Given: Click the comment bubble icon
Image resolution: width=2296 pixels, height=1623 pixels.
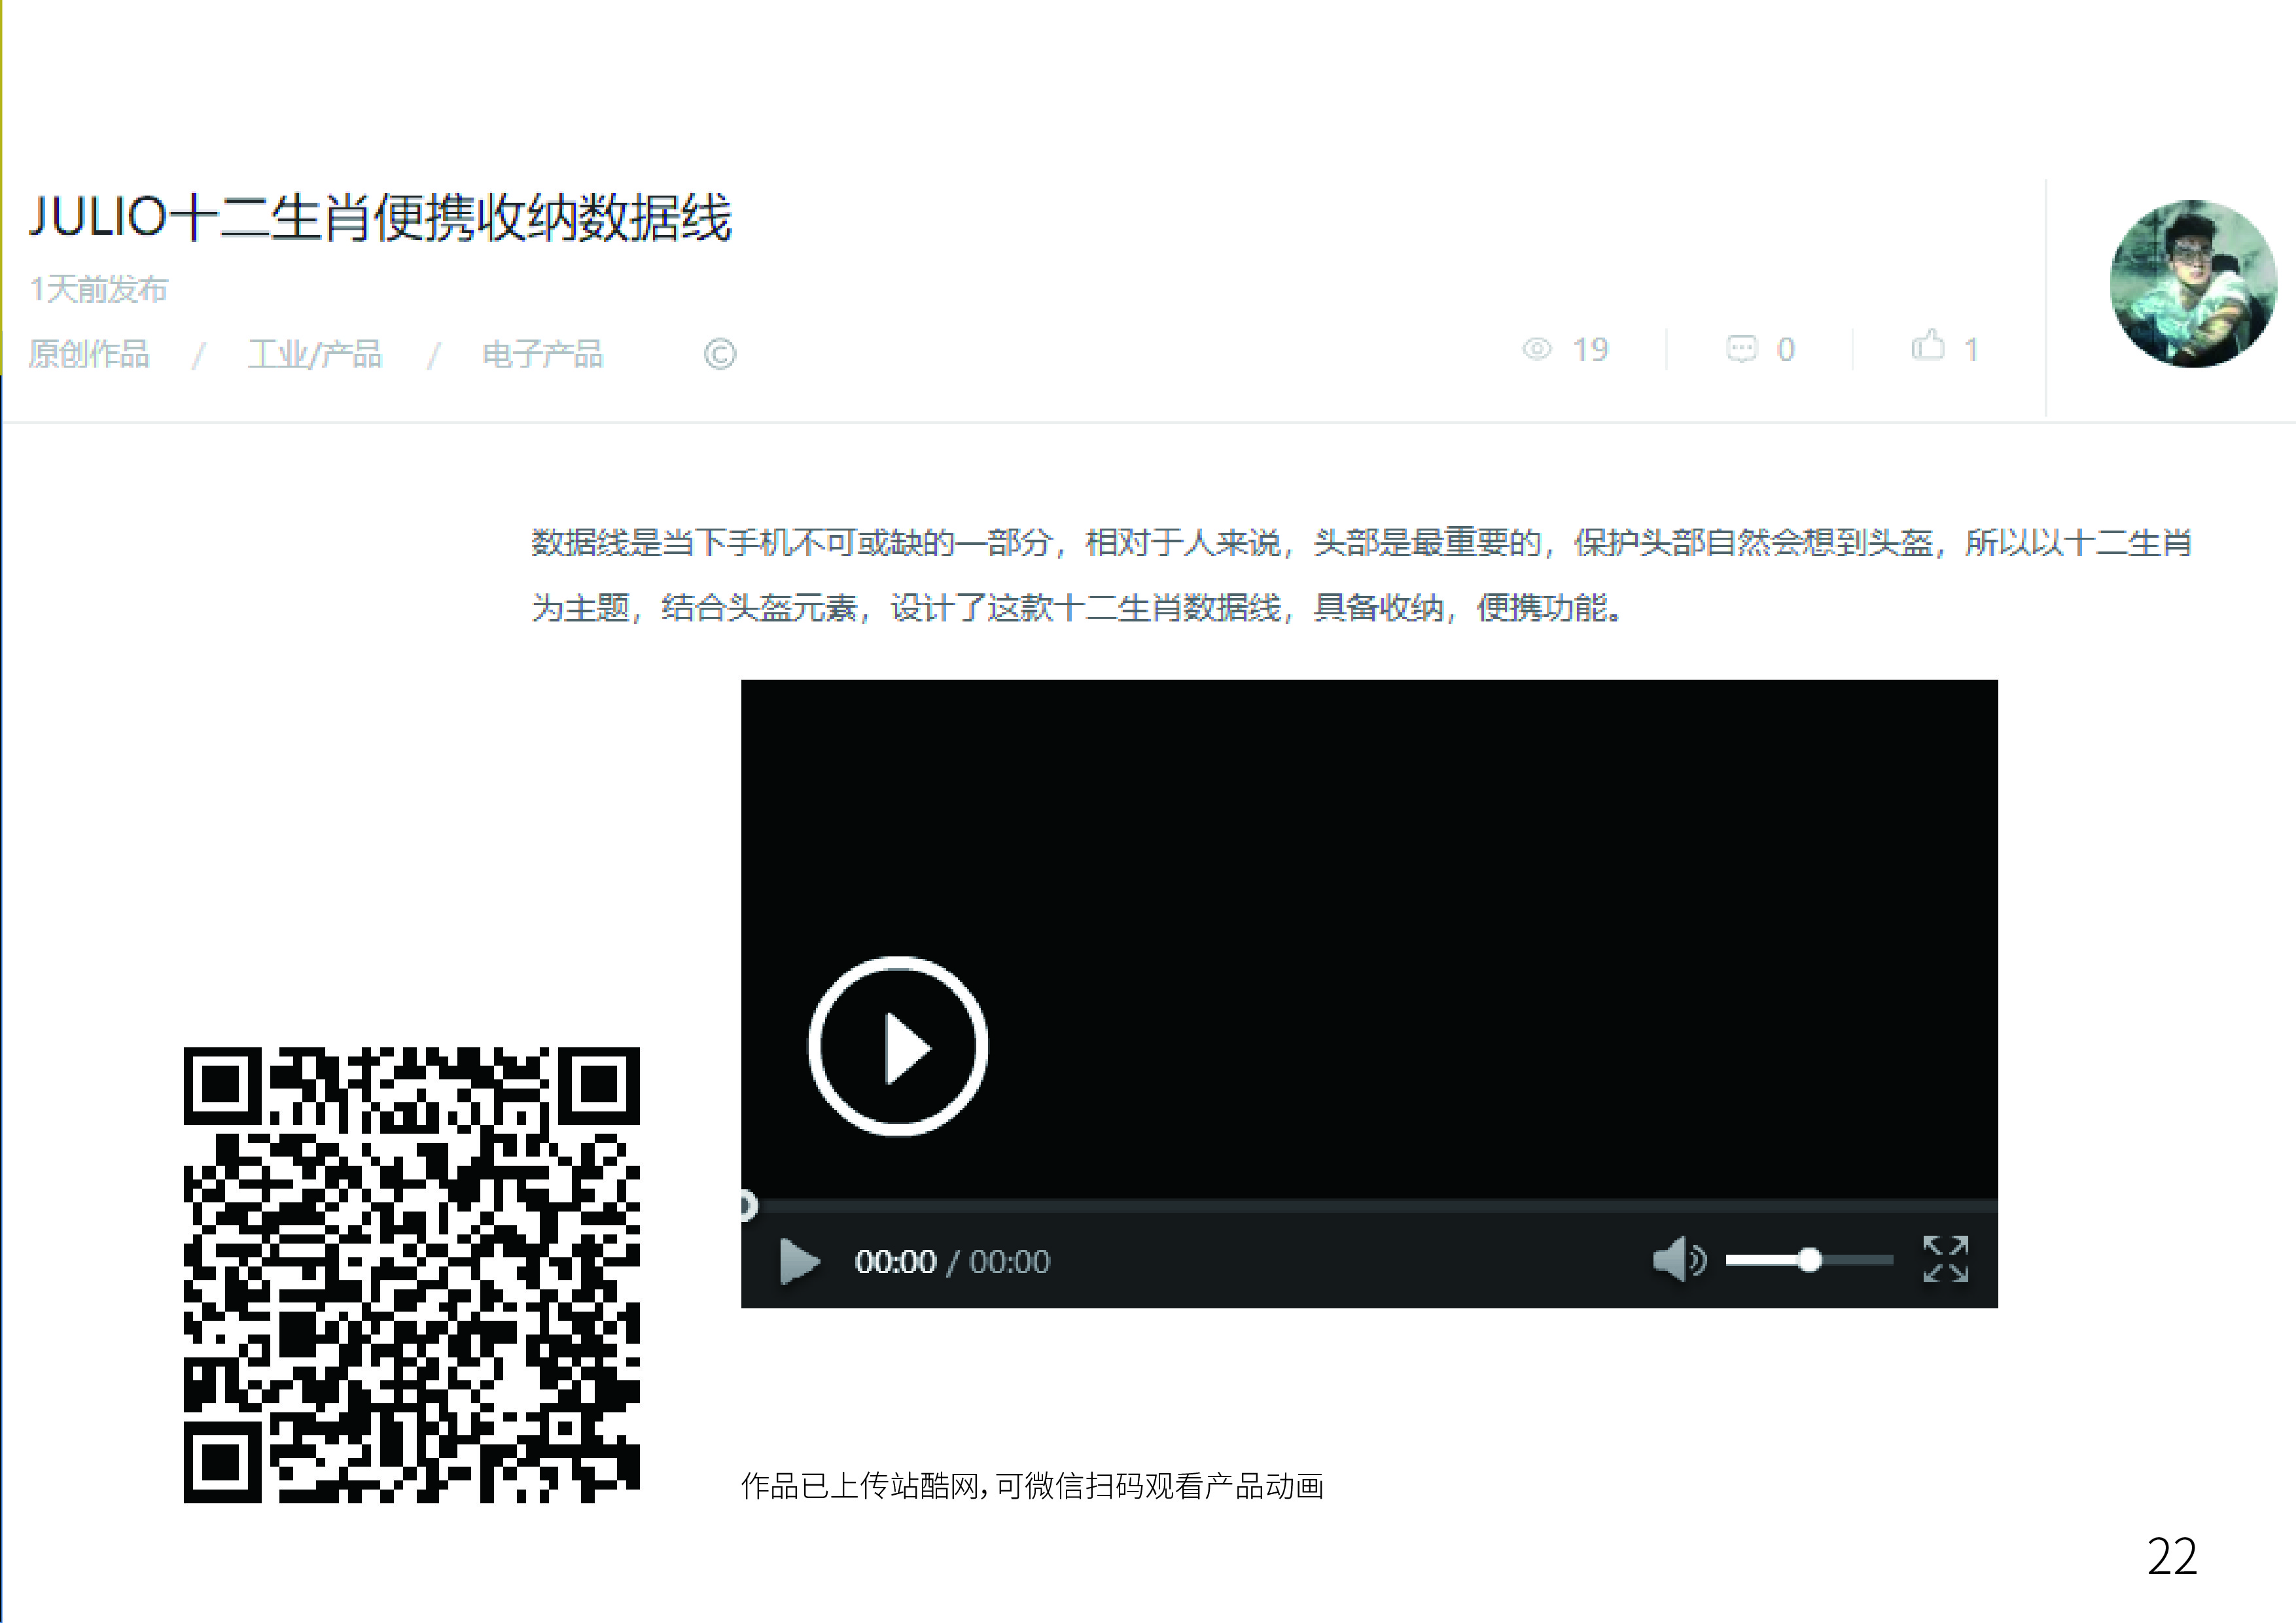Looking at the screenshot, I should [x=1741, y=348].
